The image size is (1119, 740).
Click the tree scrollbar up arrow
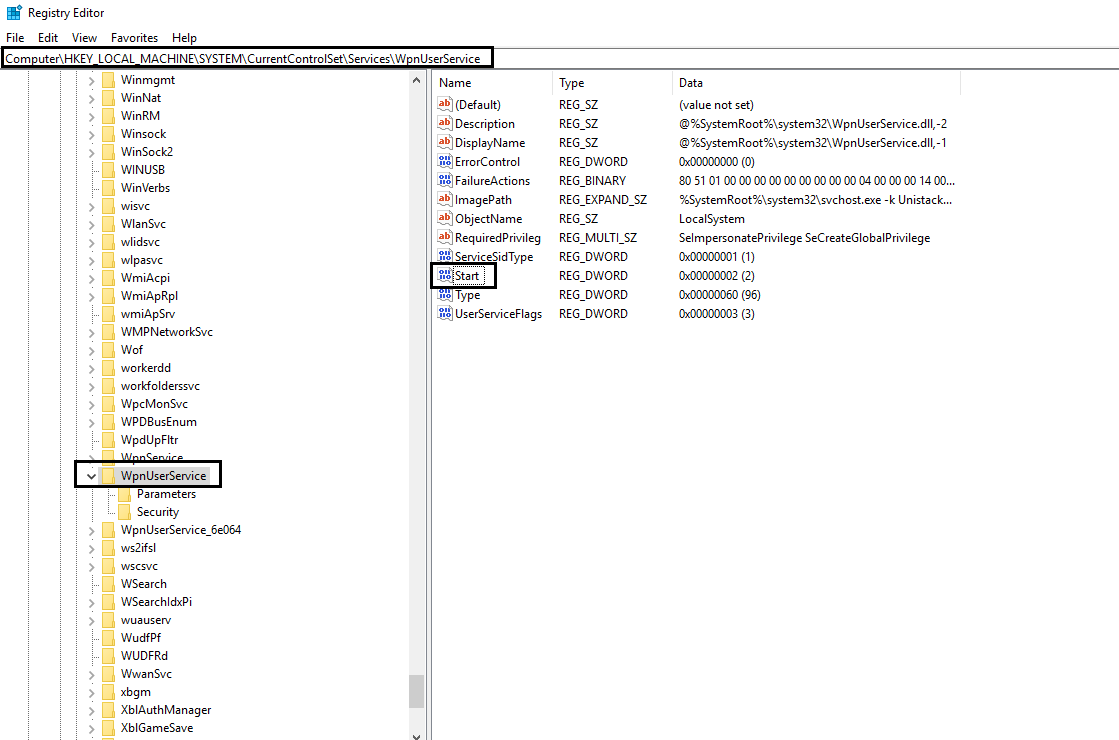(417, 81)
